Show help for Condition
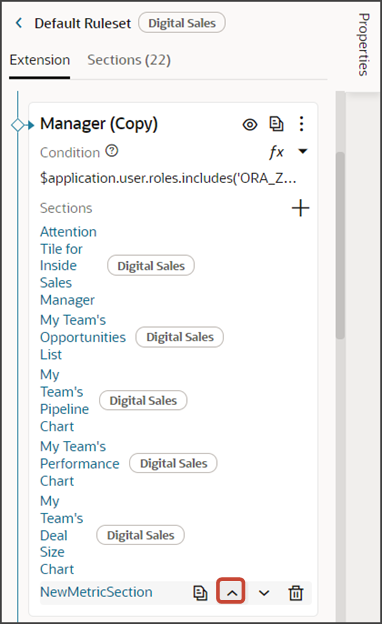The width and height of the screenshot is (382, 624). pyautogui.click(x=112, y=151)
